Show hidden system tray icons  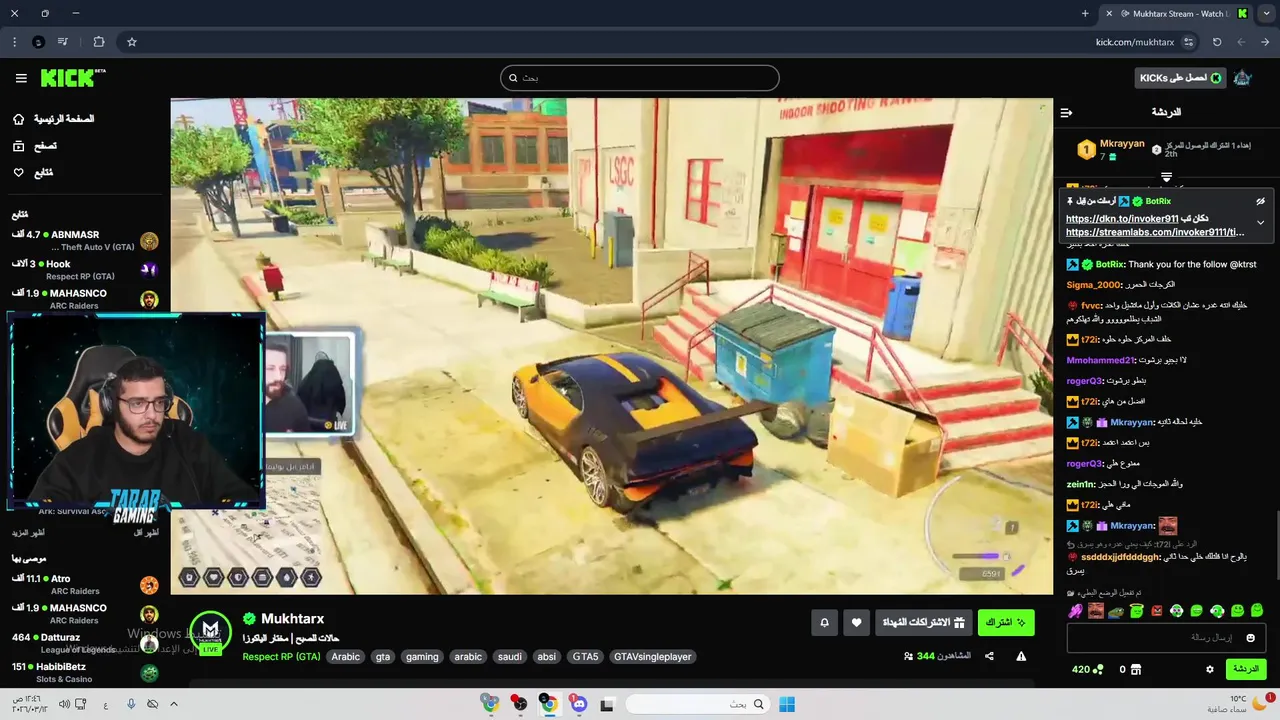coord(173,704)
